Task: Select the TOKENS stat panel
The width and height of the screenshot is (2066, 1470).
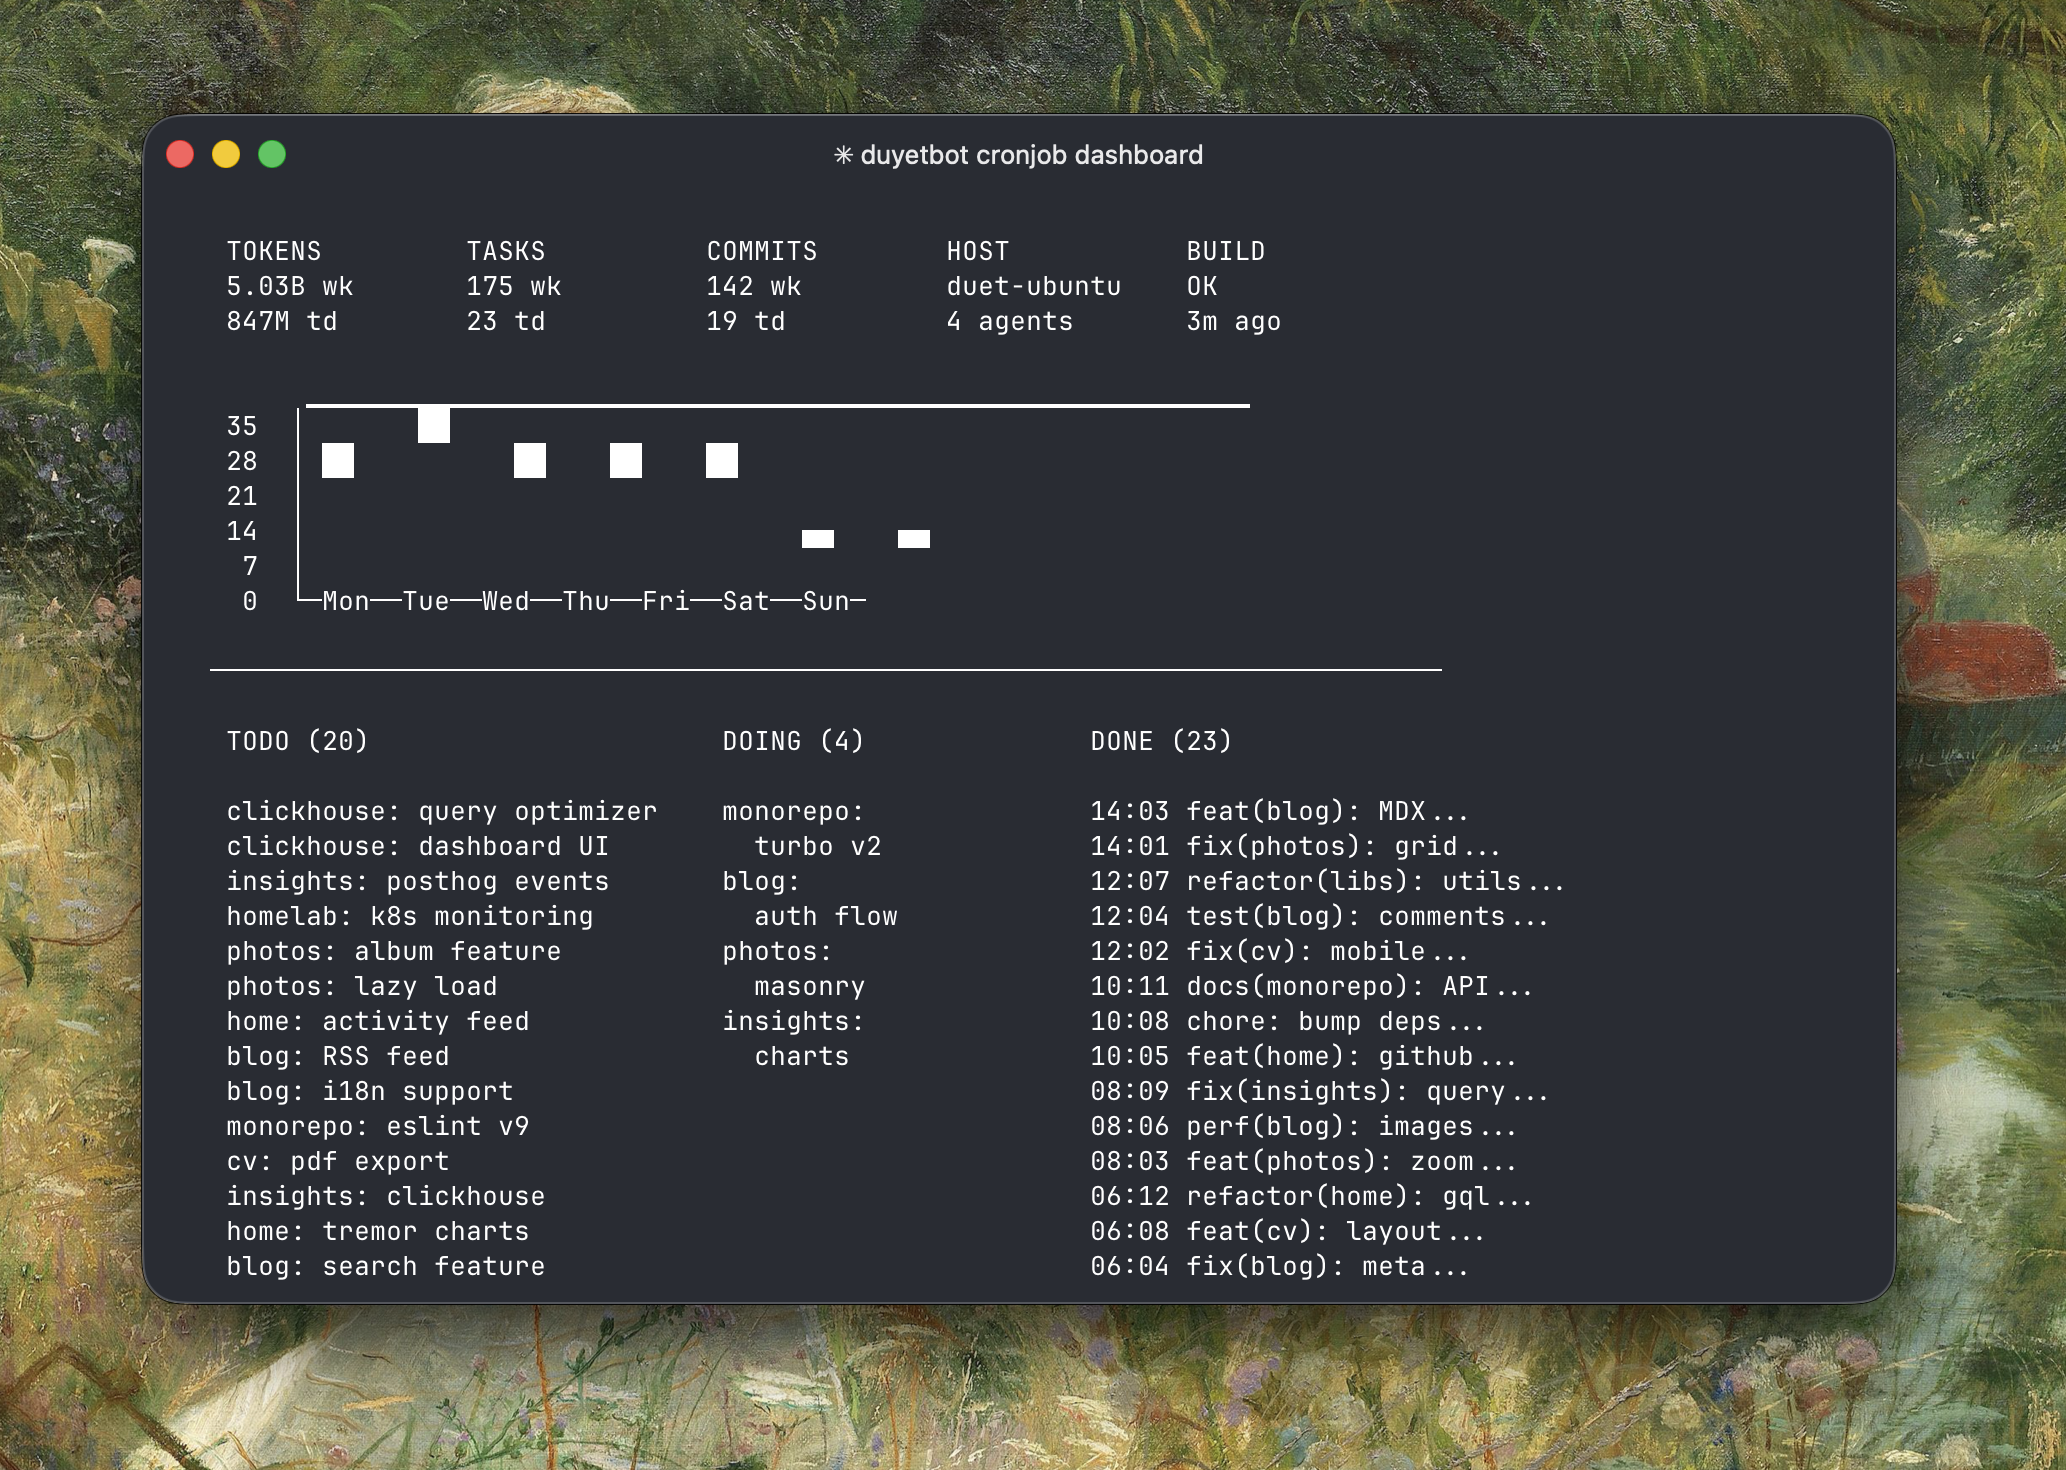Action: click(290, 285)
